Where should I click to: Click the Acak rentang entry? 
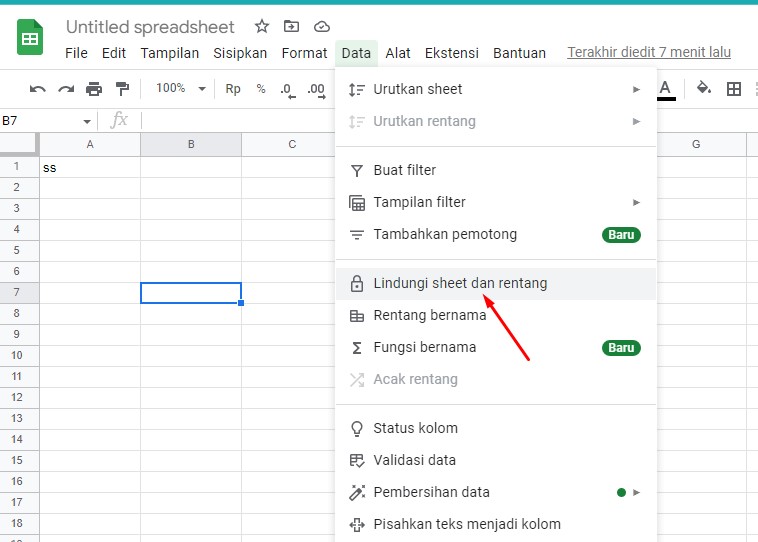pyautogui.click(x=496, y=380)
